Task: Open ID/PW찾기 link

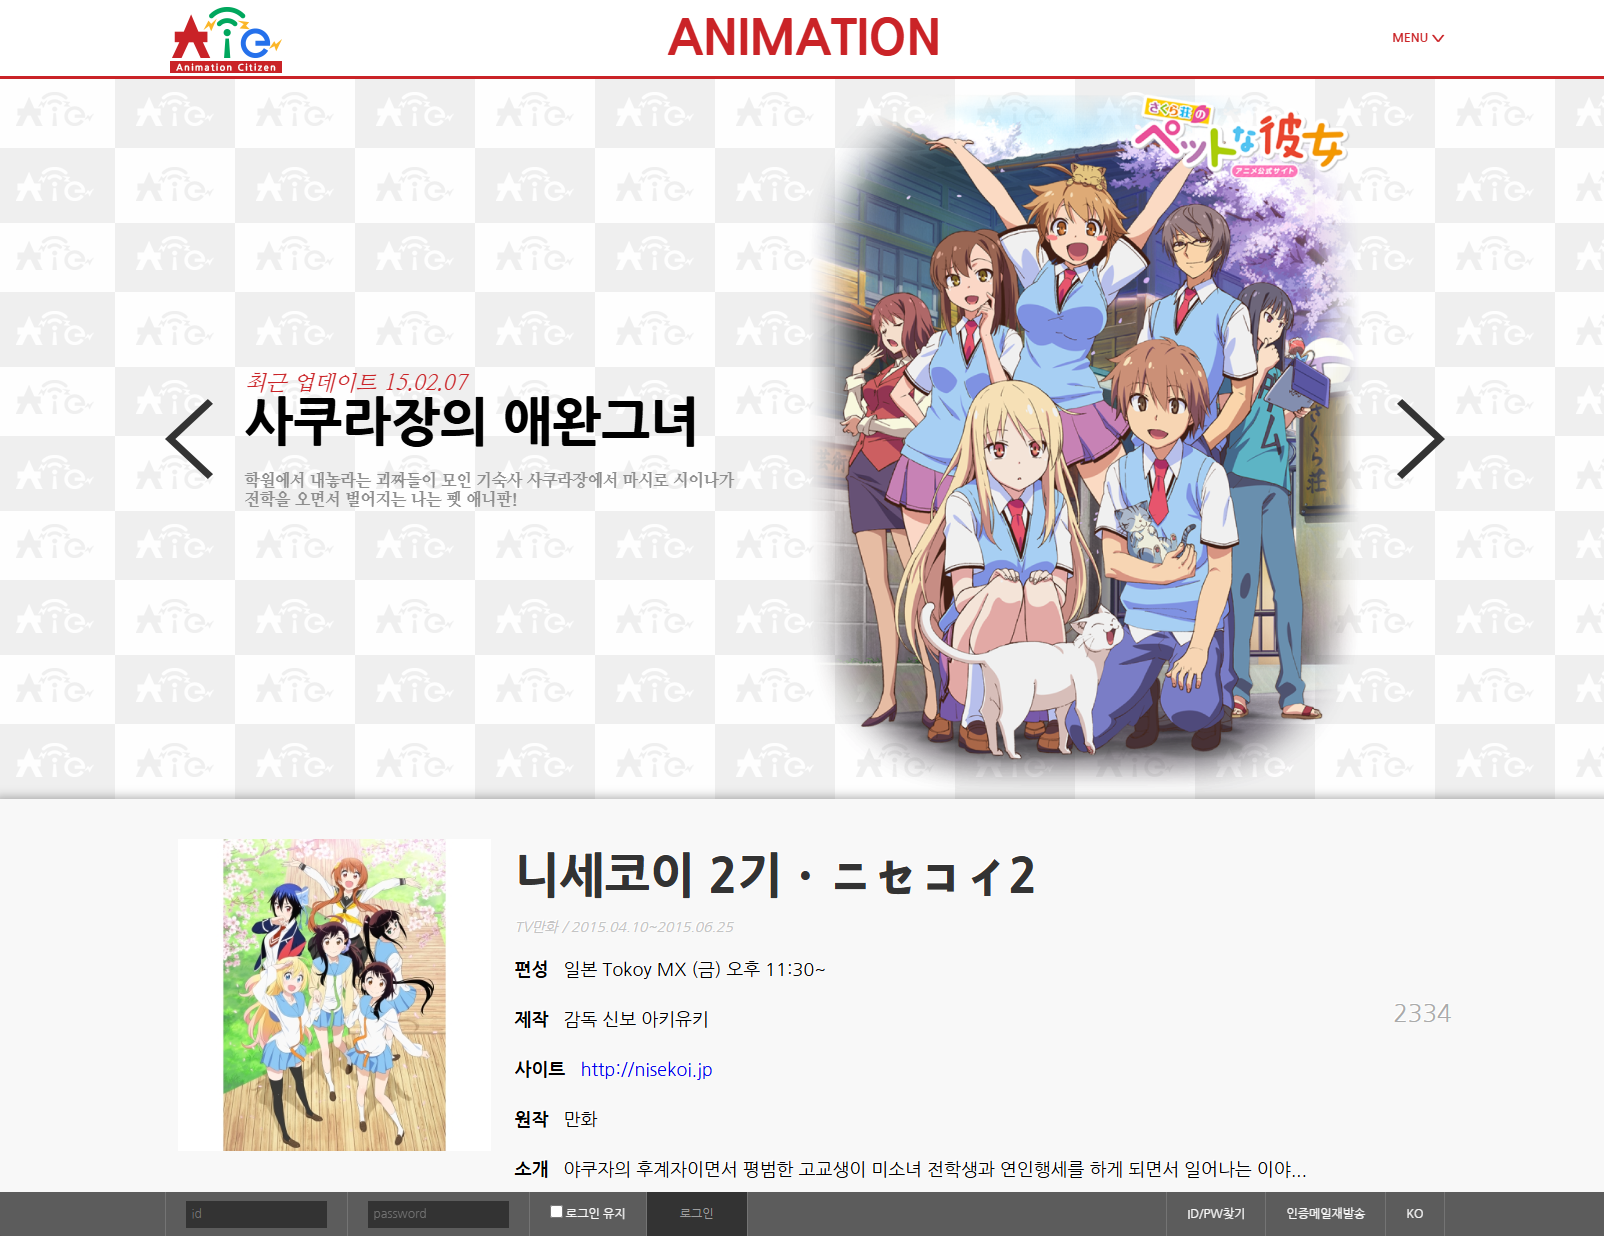Action: tap(1216, 1214)
